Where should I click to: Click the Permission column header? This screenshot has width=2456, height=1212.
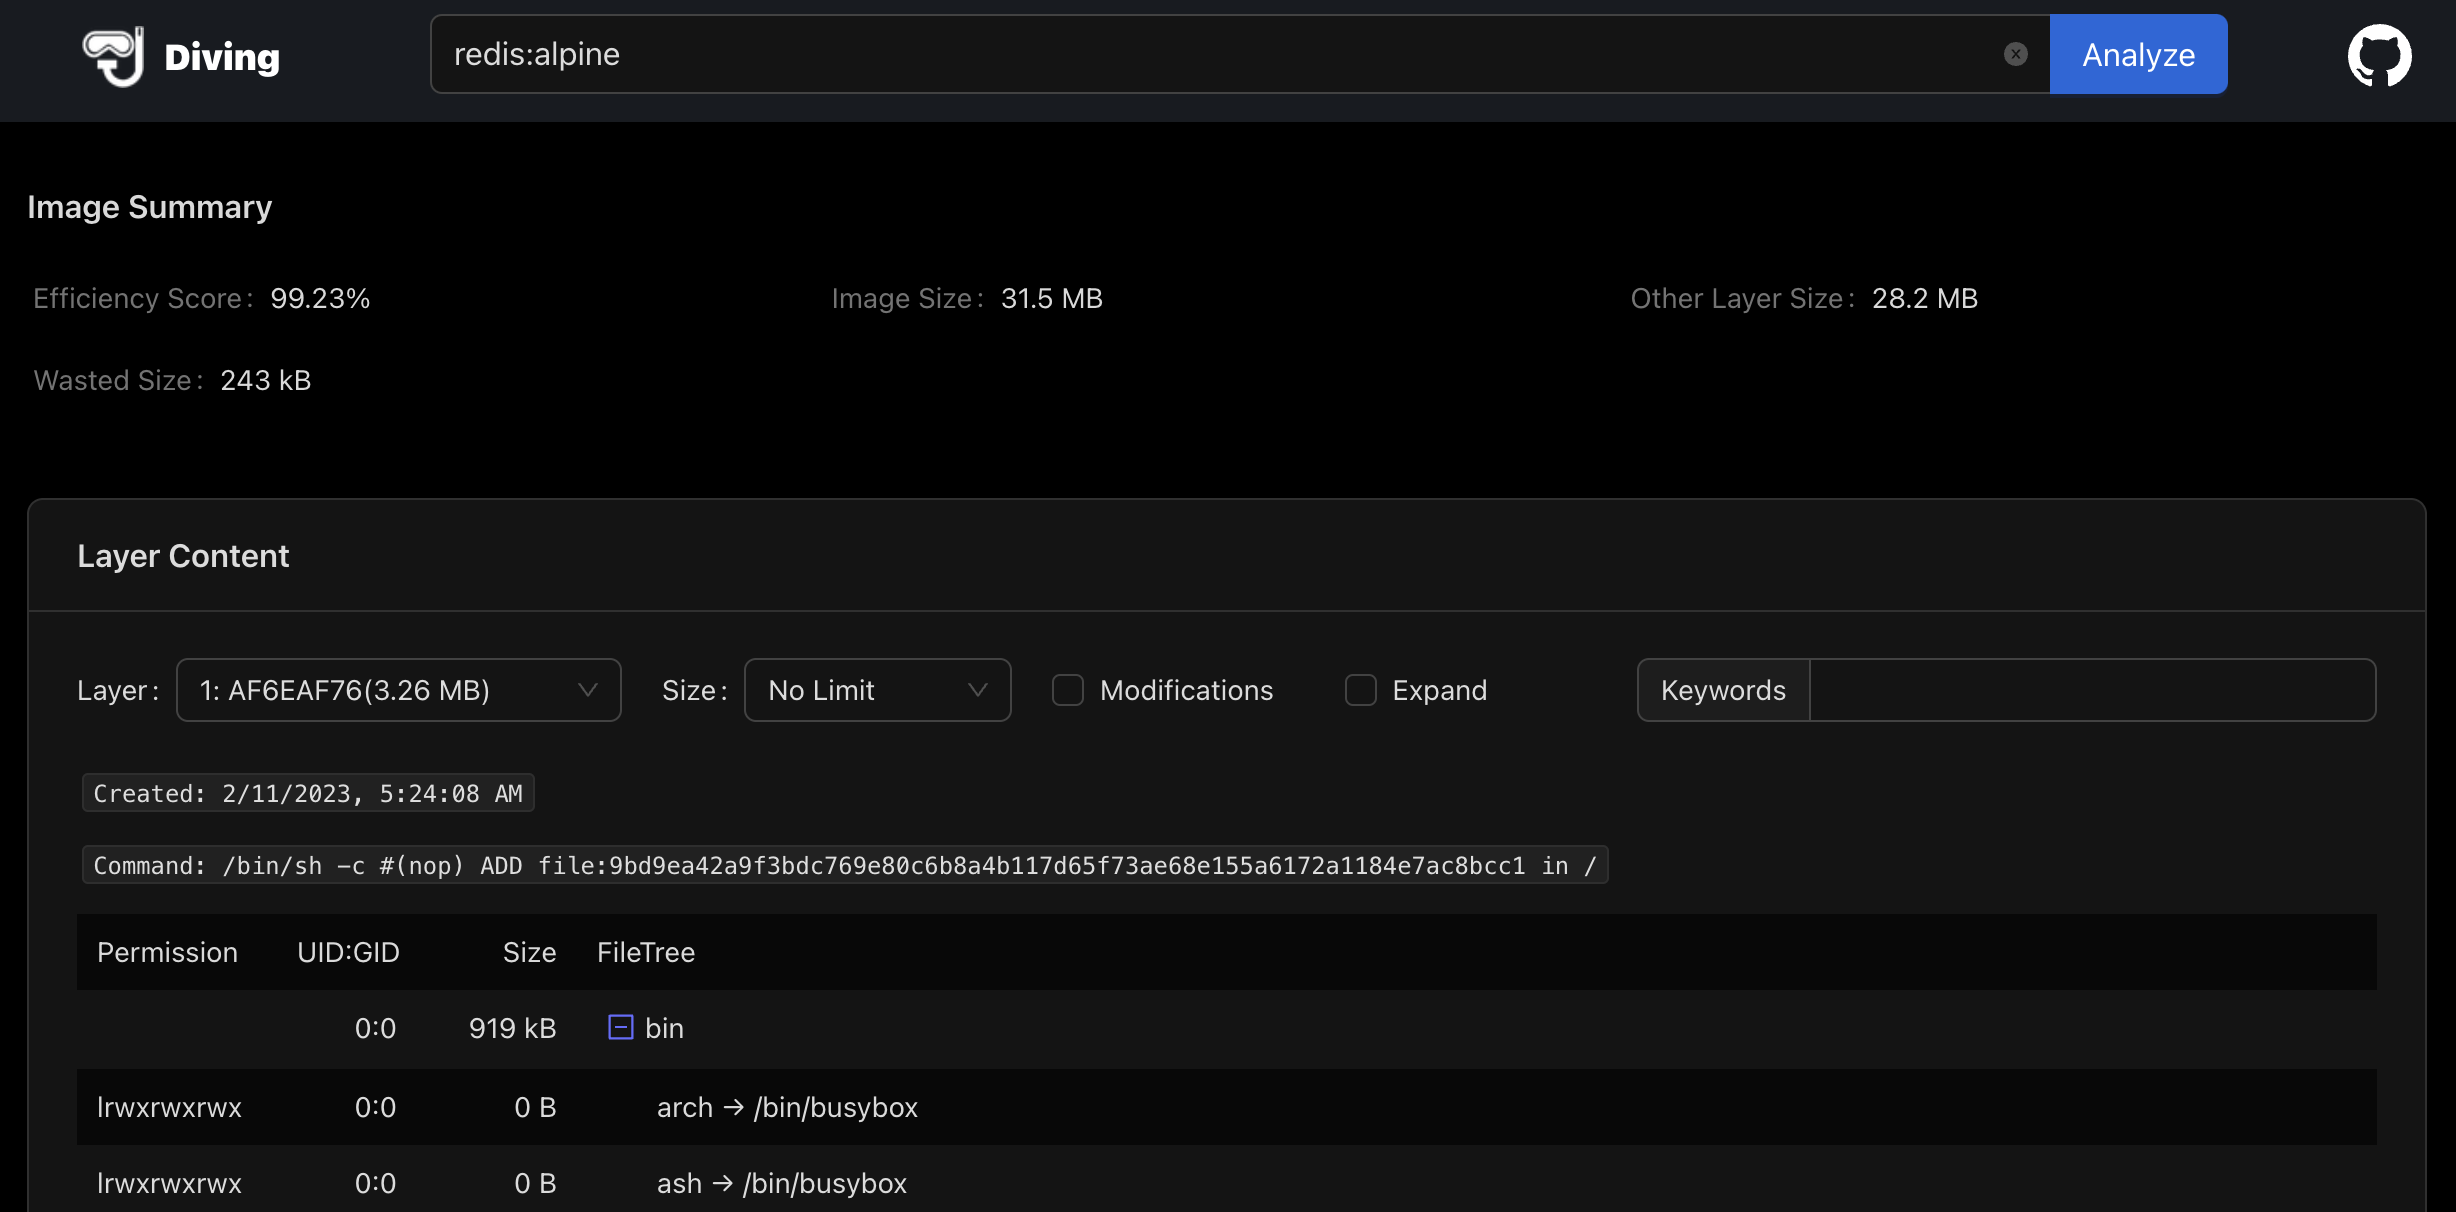tap(167, 952)
